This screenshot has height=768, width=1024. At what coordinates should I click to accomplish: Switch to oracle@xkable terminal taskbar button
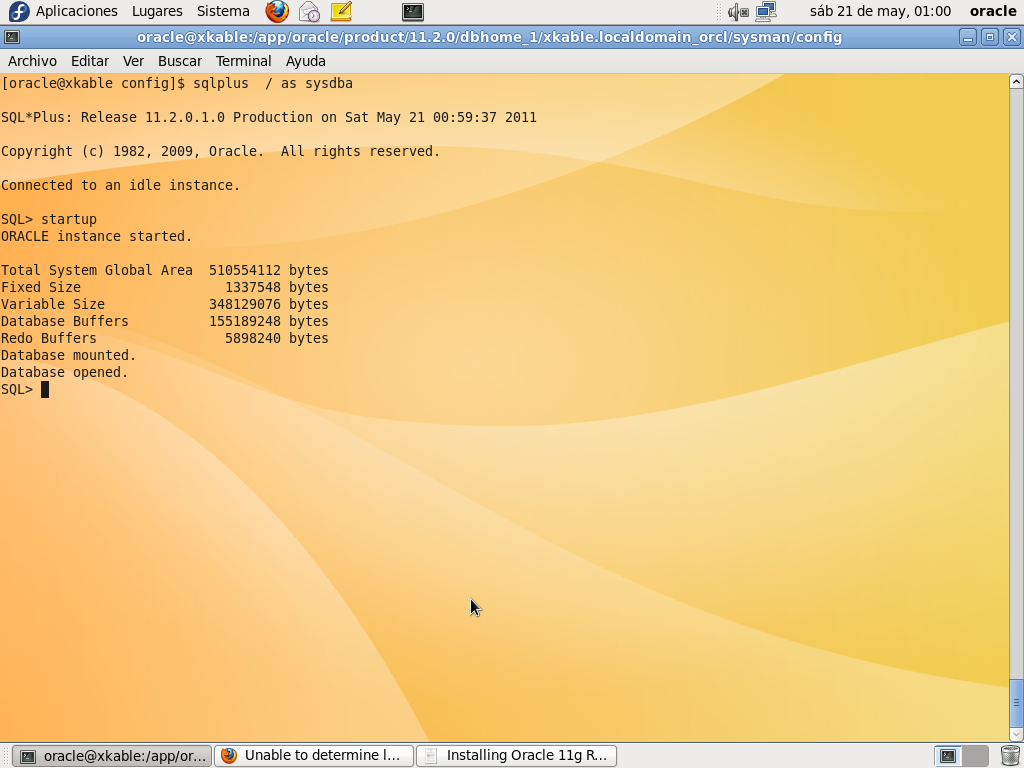coord(112,756)
